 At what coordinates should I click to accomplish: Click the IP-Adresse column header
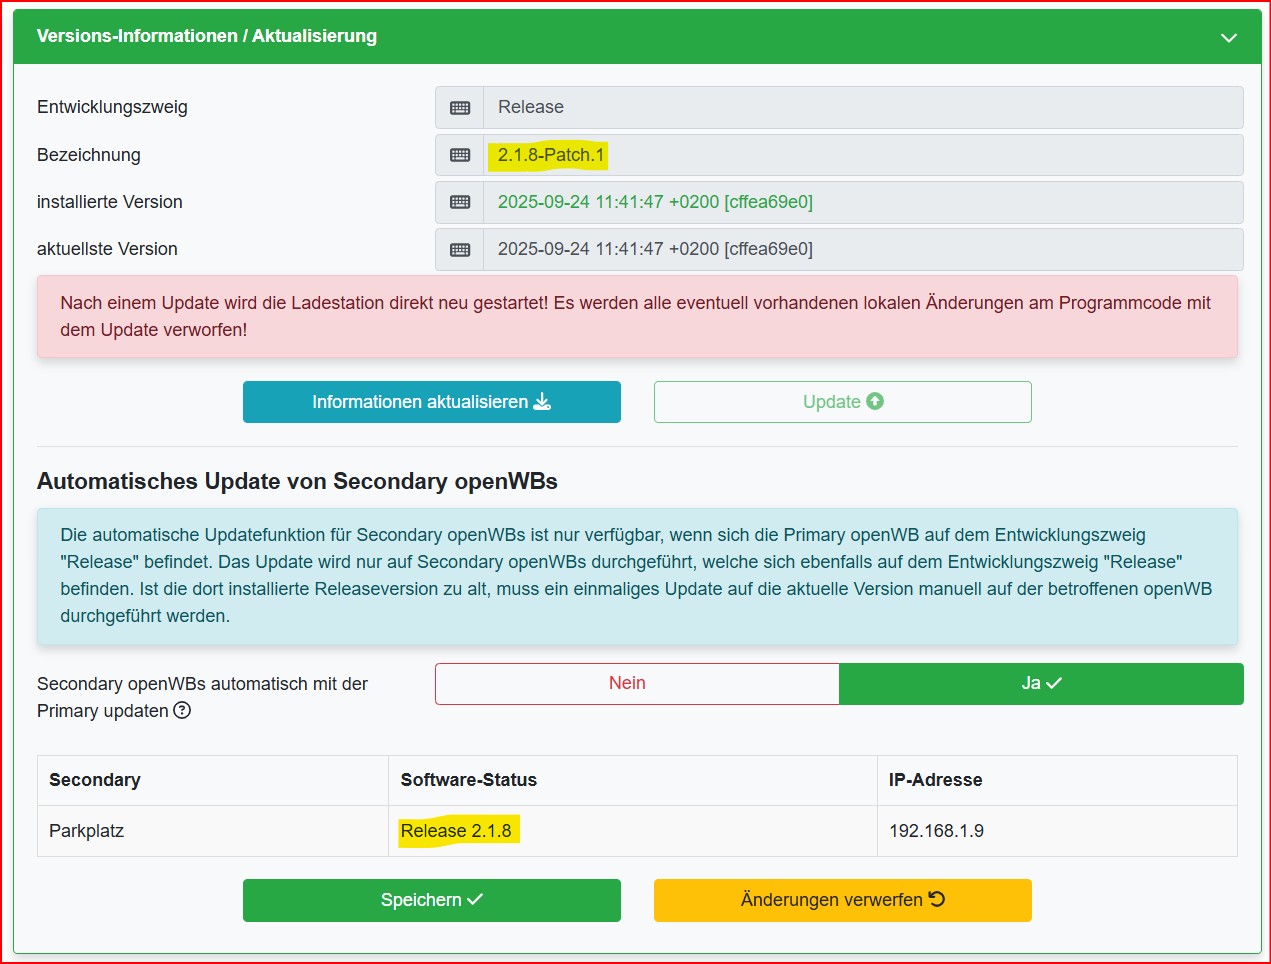point(1057,781)
